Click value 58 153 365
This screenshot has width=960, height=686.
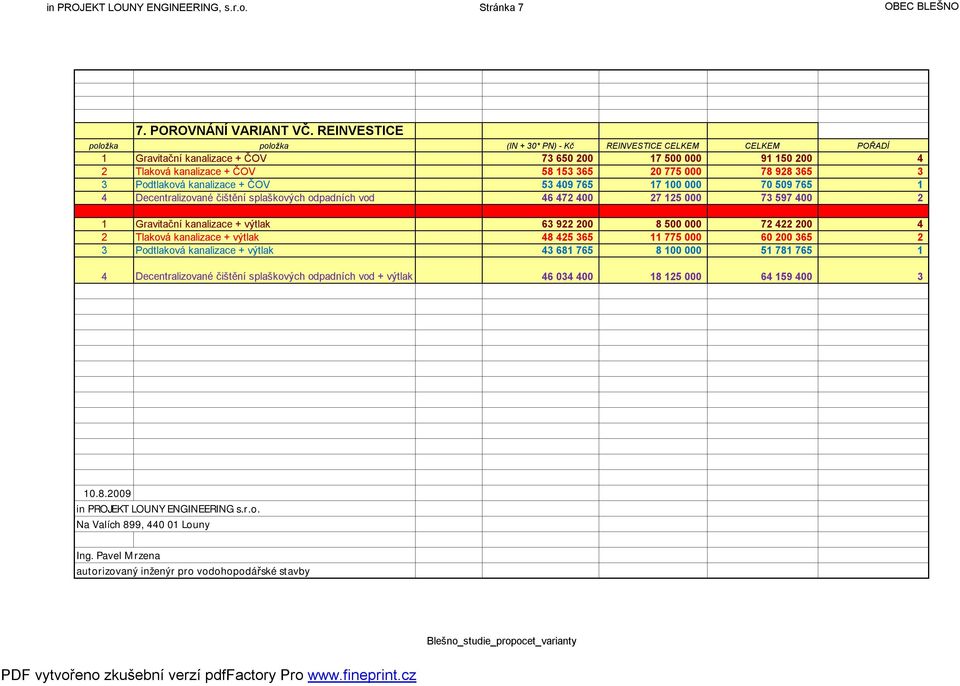pyautogui.click(x=568, y=172)
